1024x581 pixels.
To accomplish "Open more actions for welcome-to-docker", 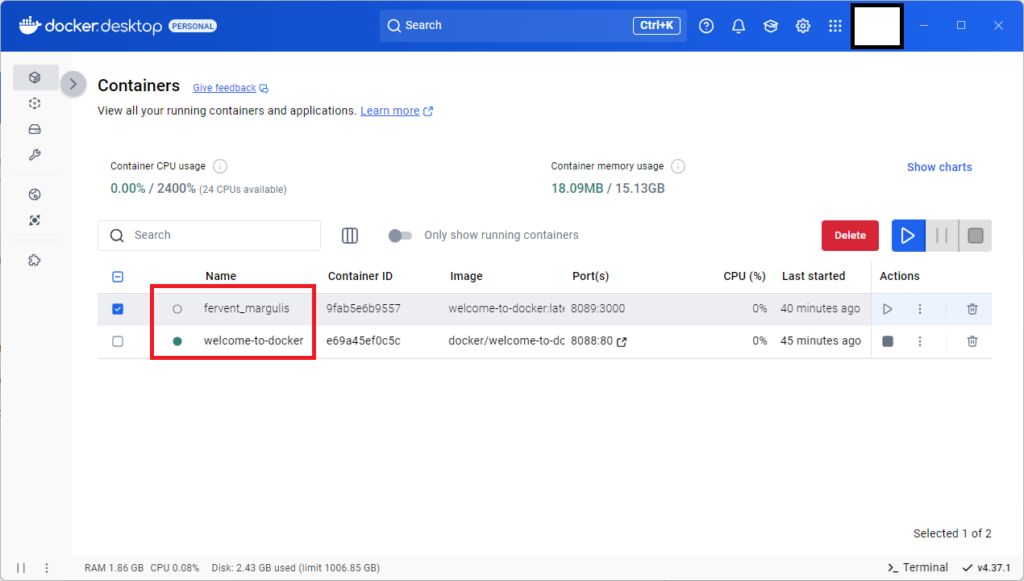I will point(920,341).
